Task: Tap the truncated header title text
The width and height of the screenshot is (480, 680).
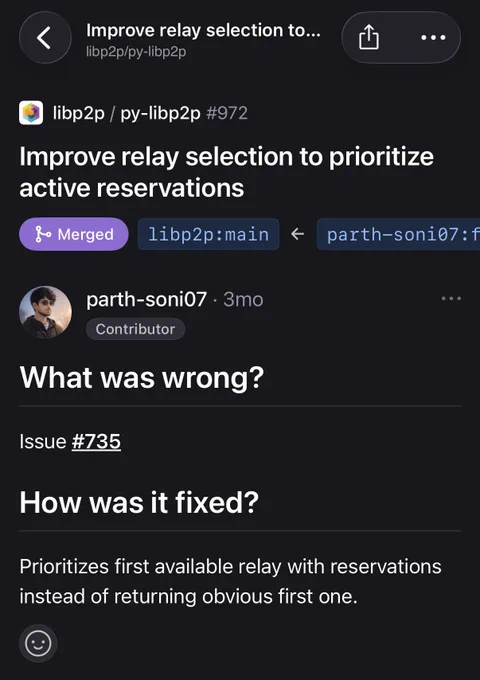Action: tap(203, 30)
